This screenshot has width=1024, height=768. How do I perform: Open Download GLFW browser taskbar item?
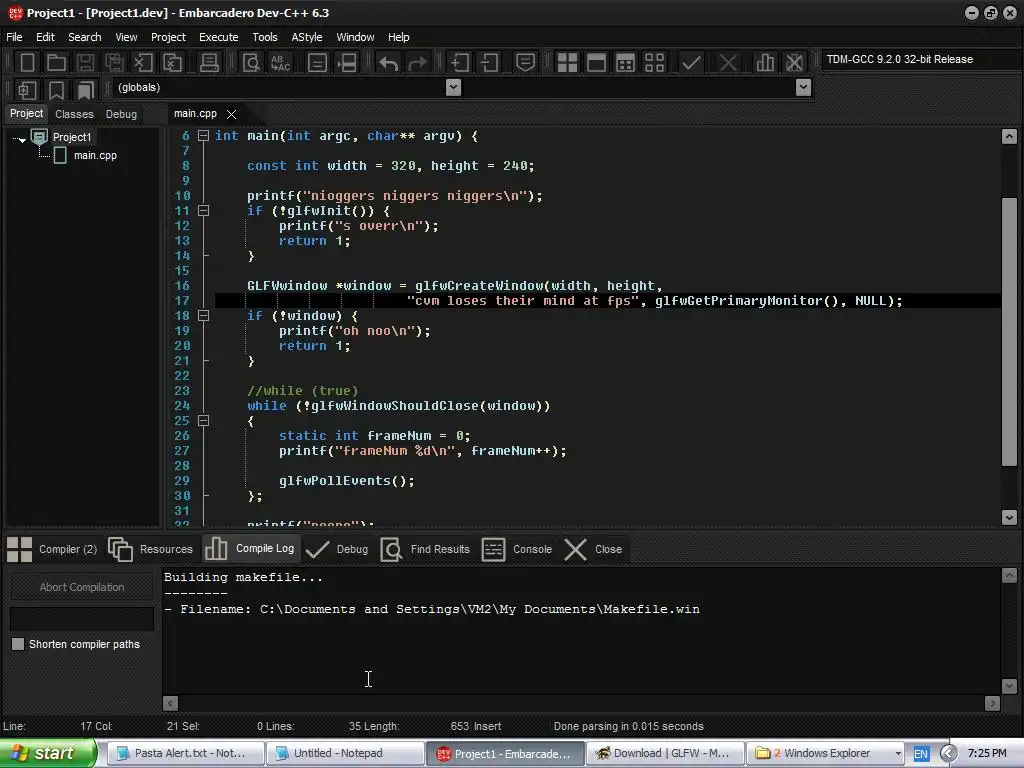(x=665, y=754)
